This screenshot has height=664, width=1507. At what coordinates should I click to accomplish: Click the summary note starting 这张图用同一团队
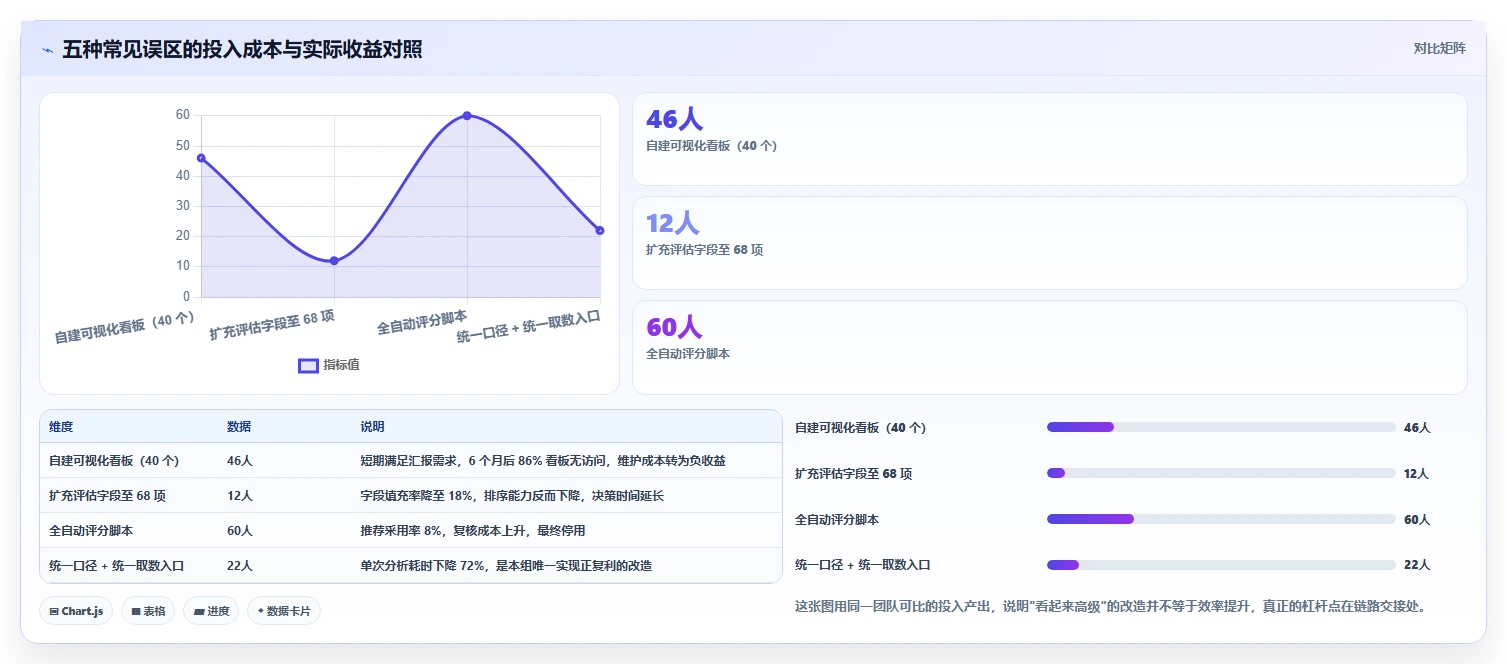[1110, 606]
